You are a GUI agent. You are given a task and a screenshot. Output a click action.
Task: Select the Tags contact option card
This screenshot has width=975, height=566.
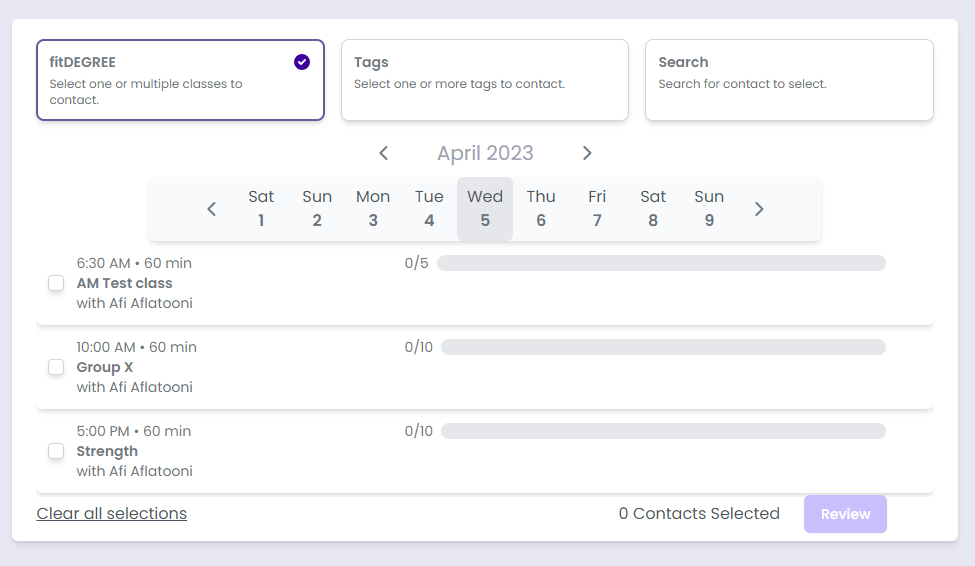485,80
